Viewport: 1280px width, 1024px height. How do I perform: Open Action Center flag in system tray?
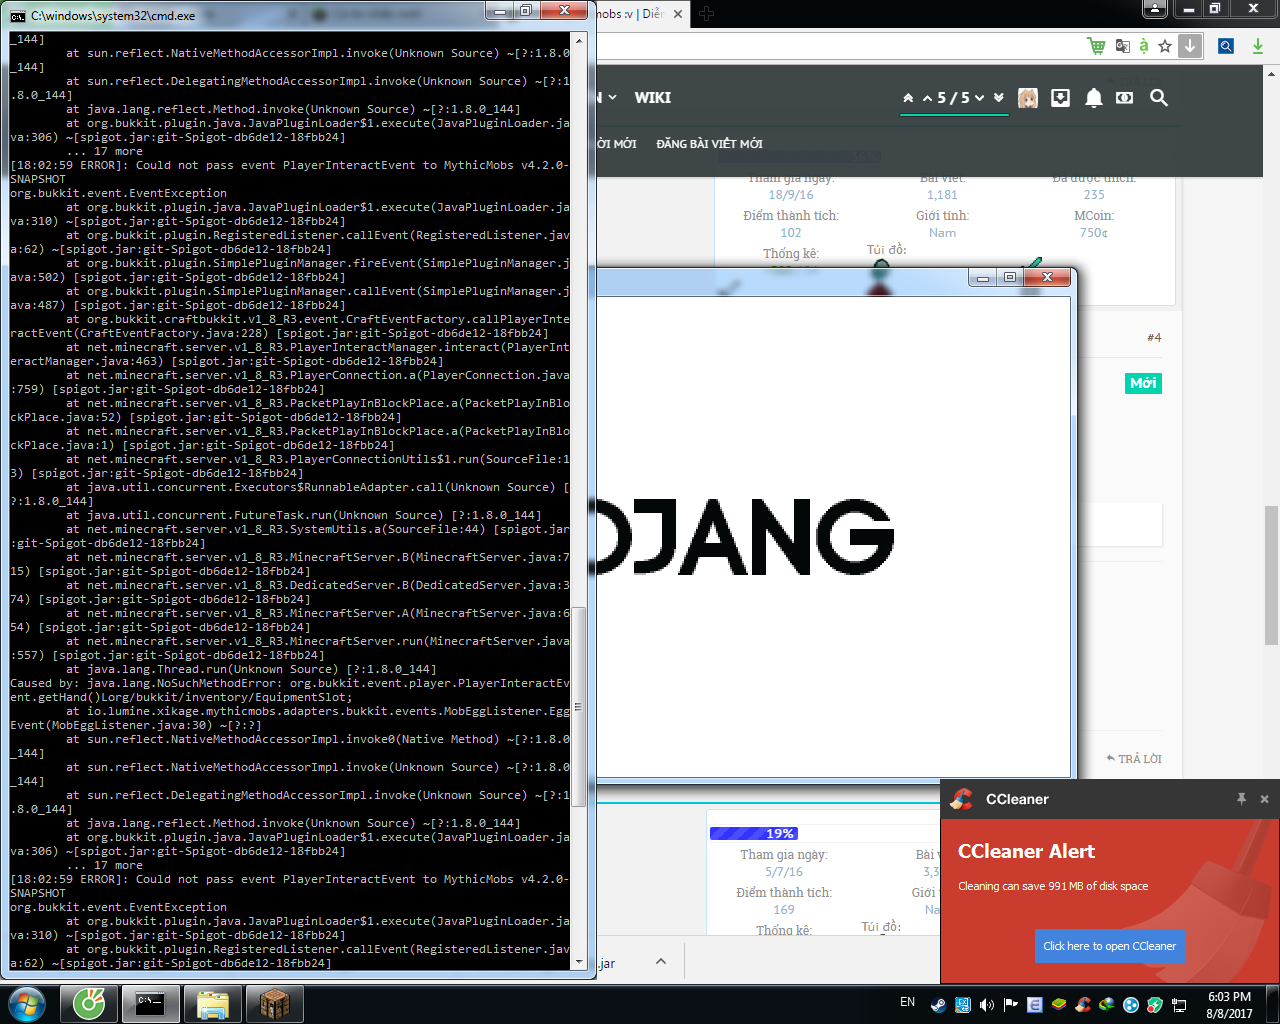point(1011,1005)
